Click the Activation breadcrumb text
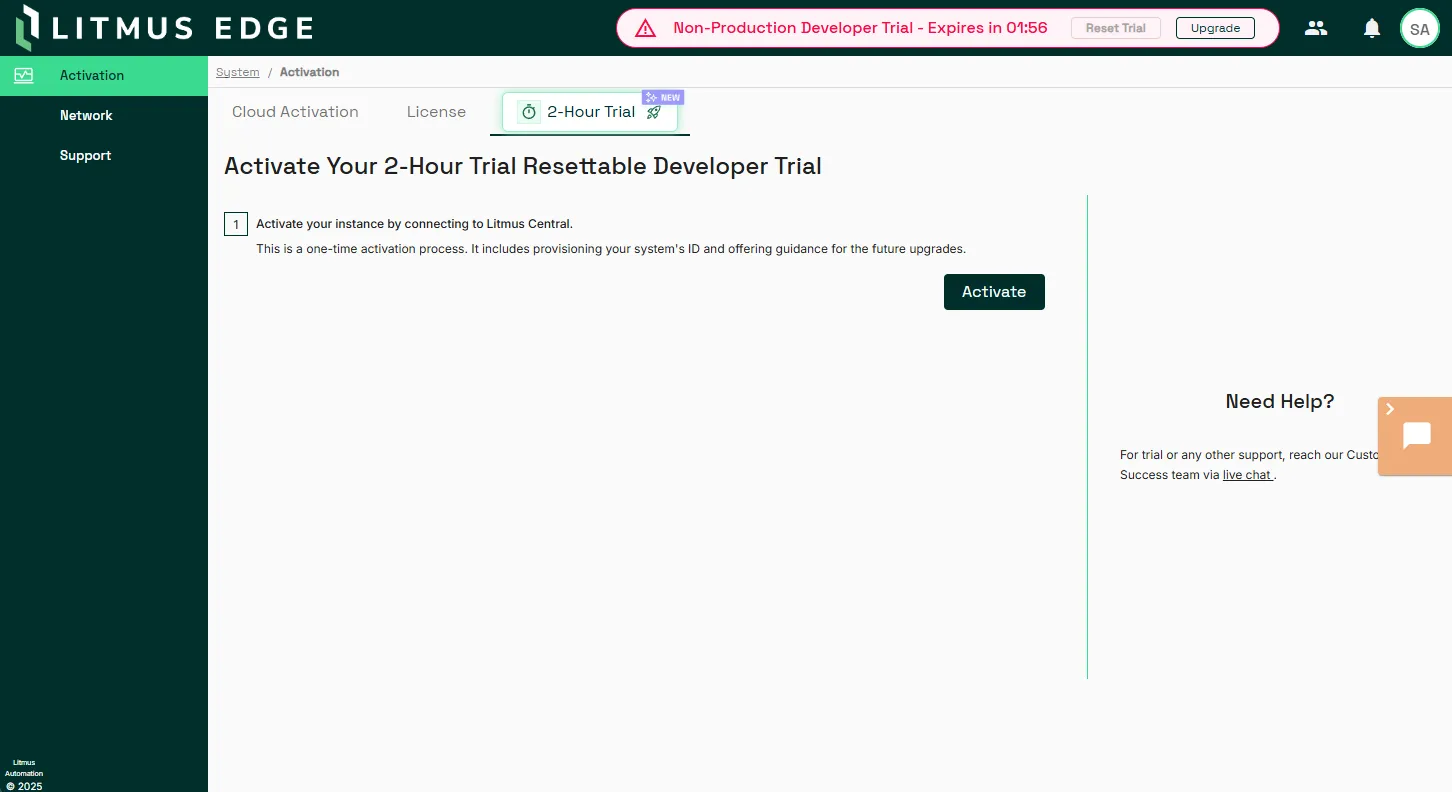Viewport: 1452px width, 792px height. coord(310,72)
